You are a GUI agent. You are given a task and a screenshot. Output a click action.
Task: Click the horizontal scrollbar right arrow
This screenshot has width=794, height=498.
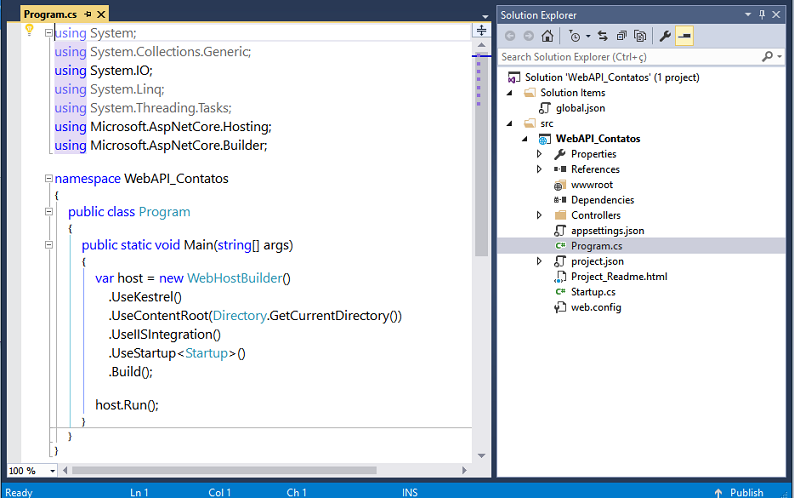464,471
